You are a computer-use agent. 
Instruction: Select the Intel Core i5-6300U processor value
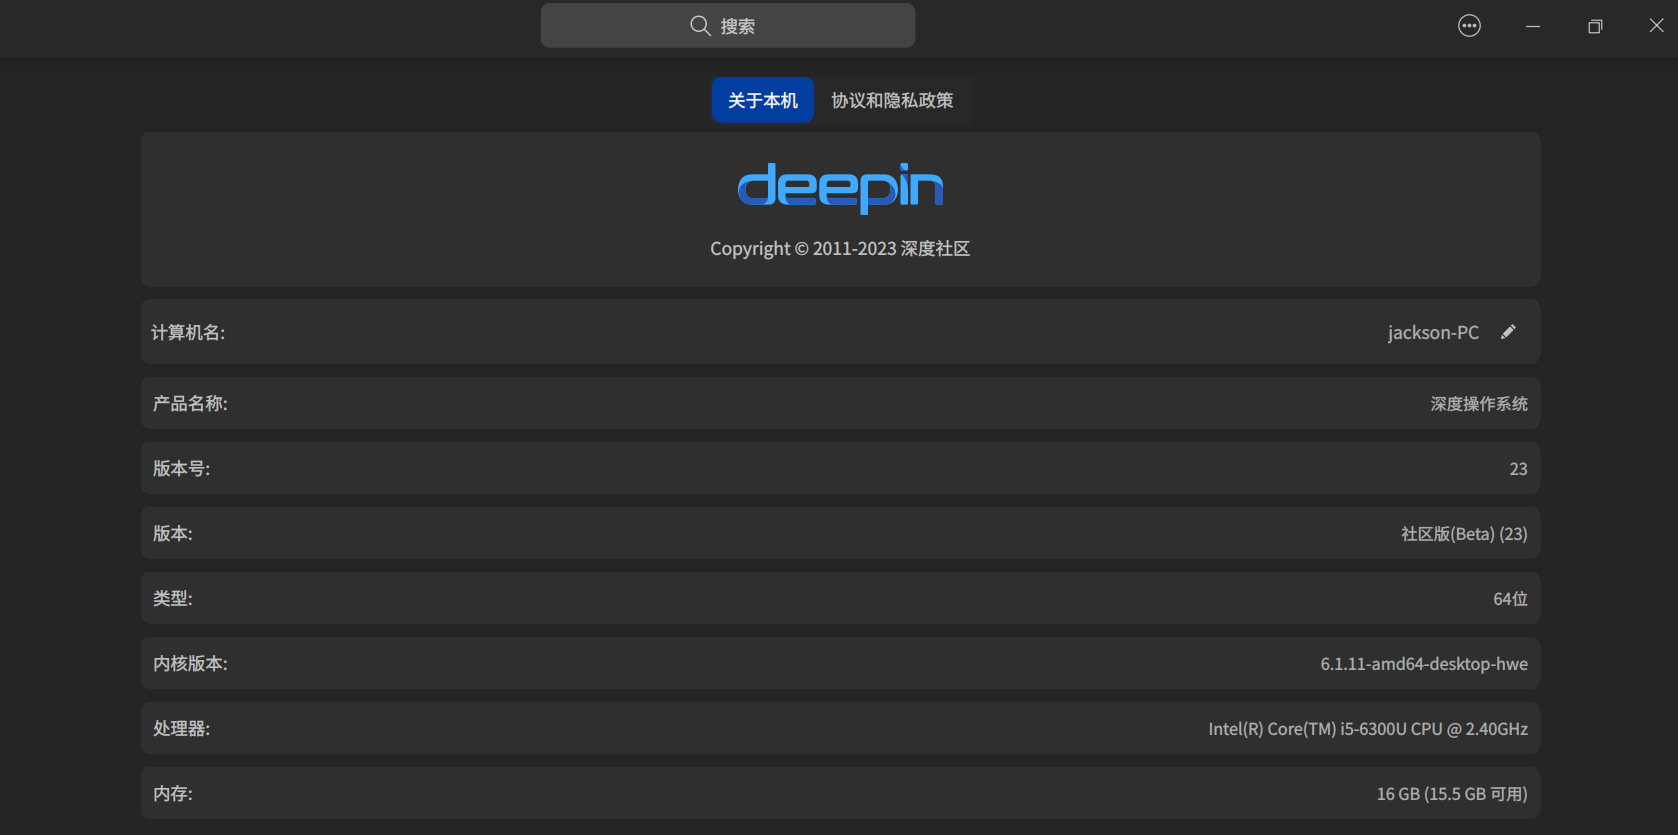1368,729
